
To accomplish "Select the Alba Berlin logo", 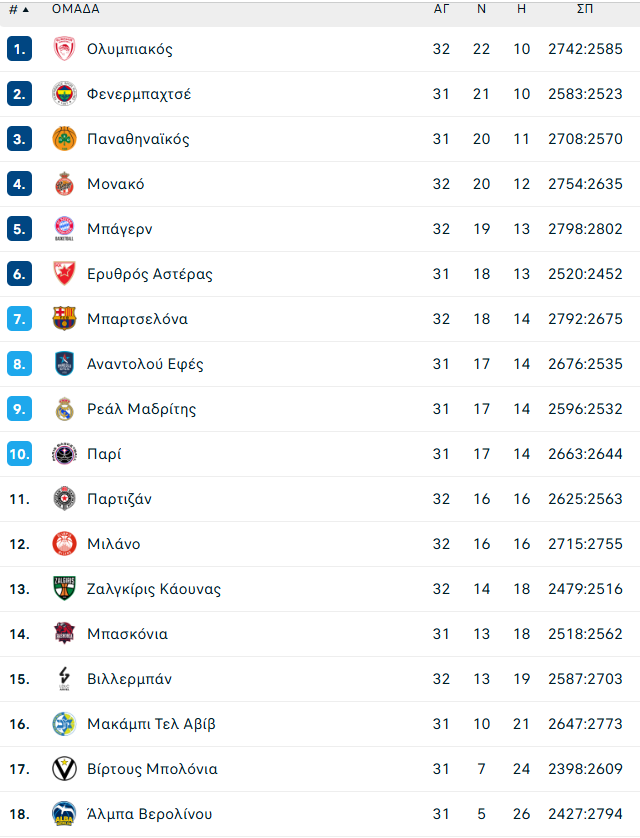I will pyautogui.click(x=64, y=813).
